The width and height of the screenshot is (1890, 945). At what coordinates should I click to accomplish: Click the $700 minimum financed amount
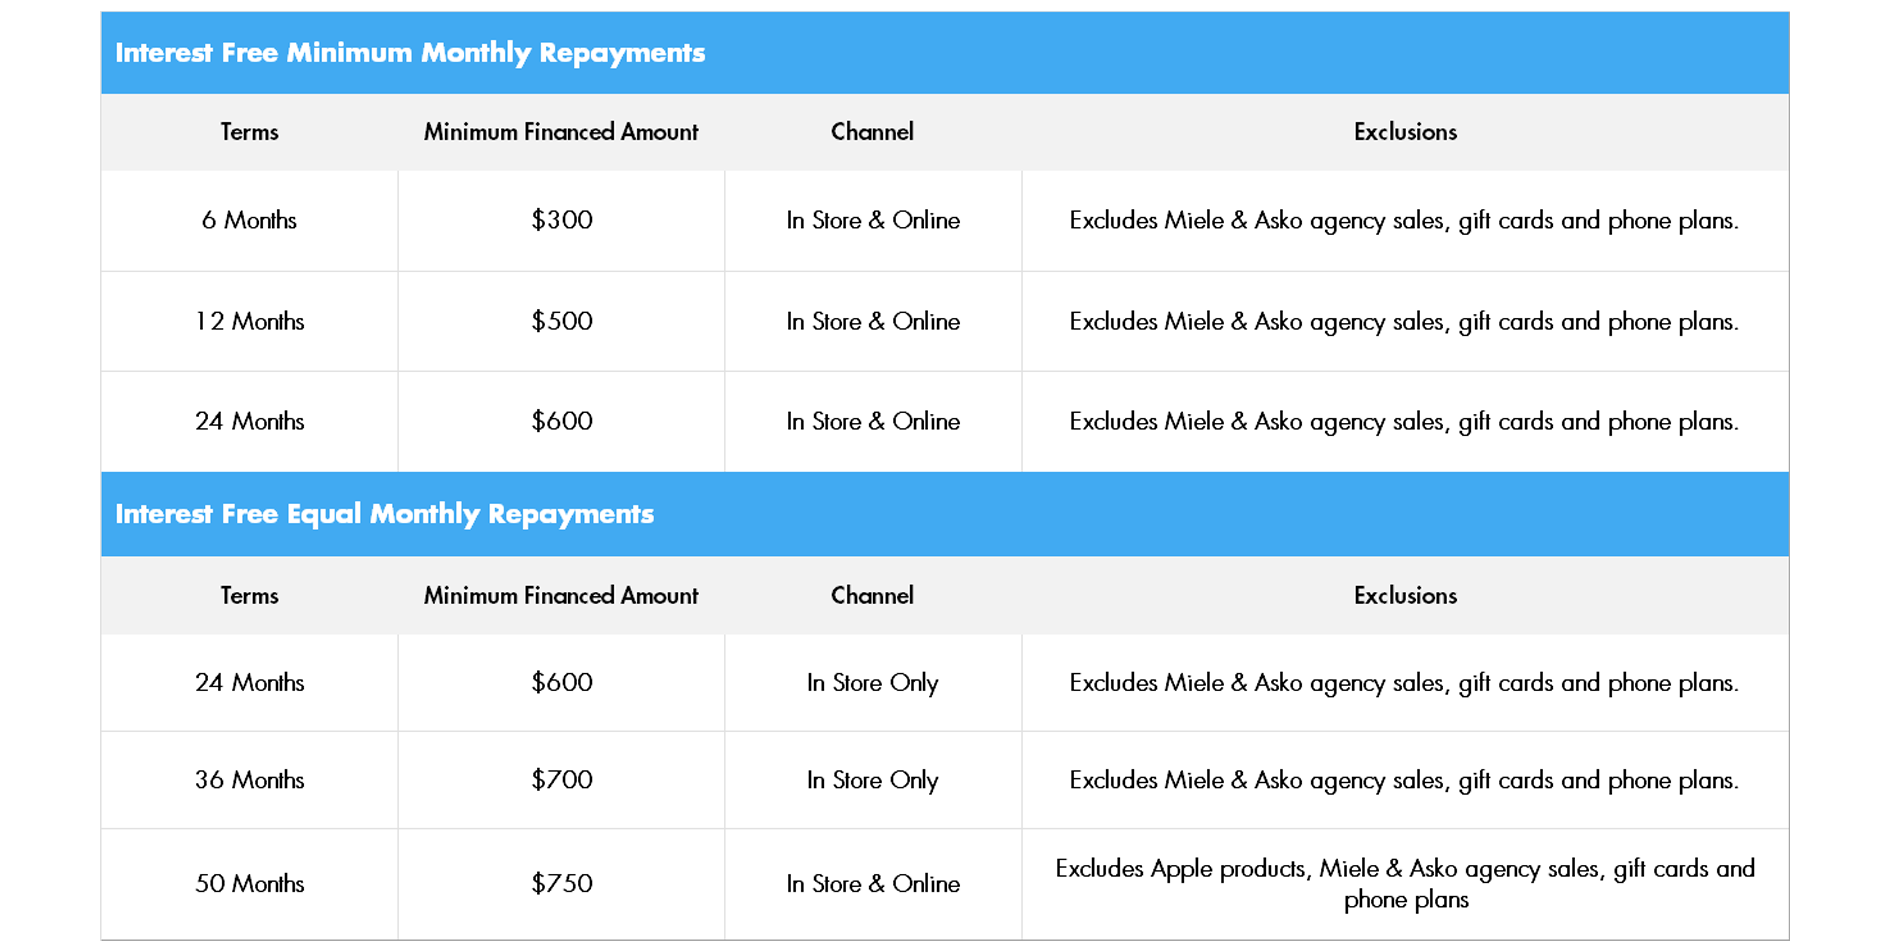pyautogui.click(x=562, y=780)
